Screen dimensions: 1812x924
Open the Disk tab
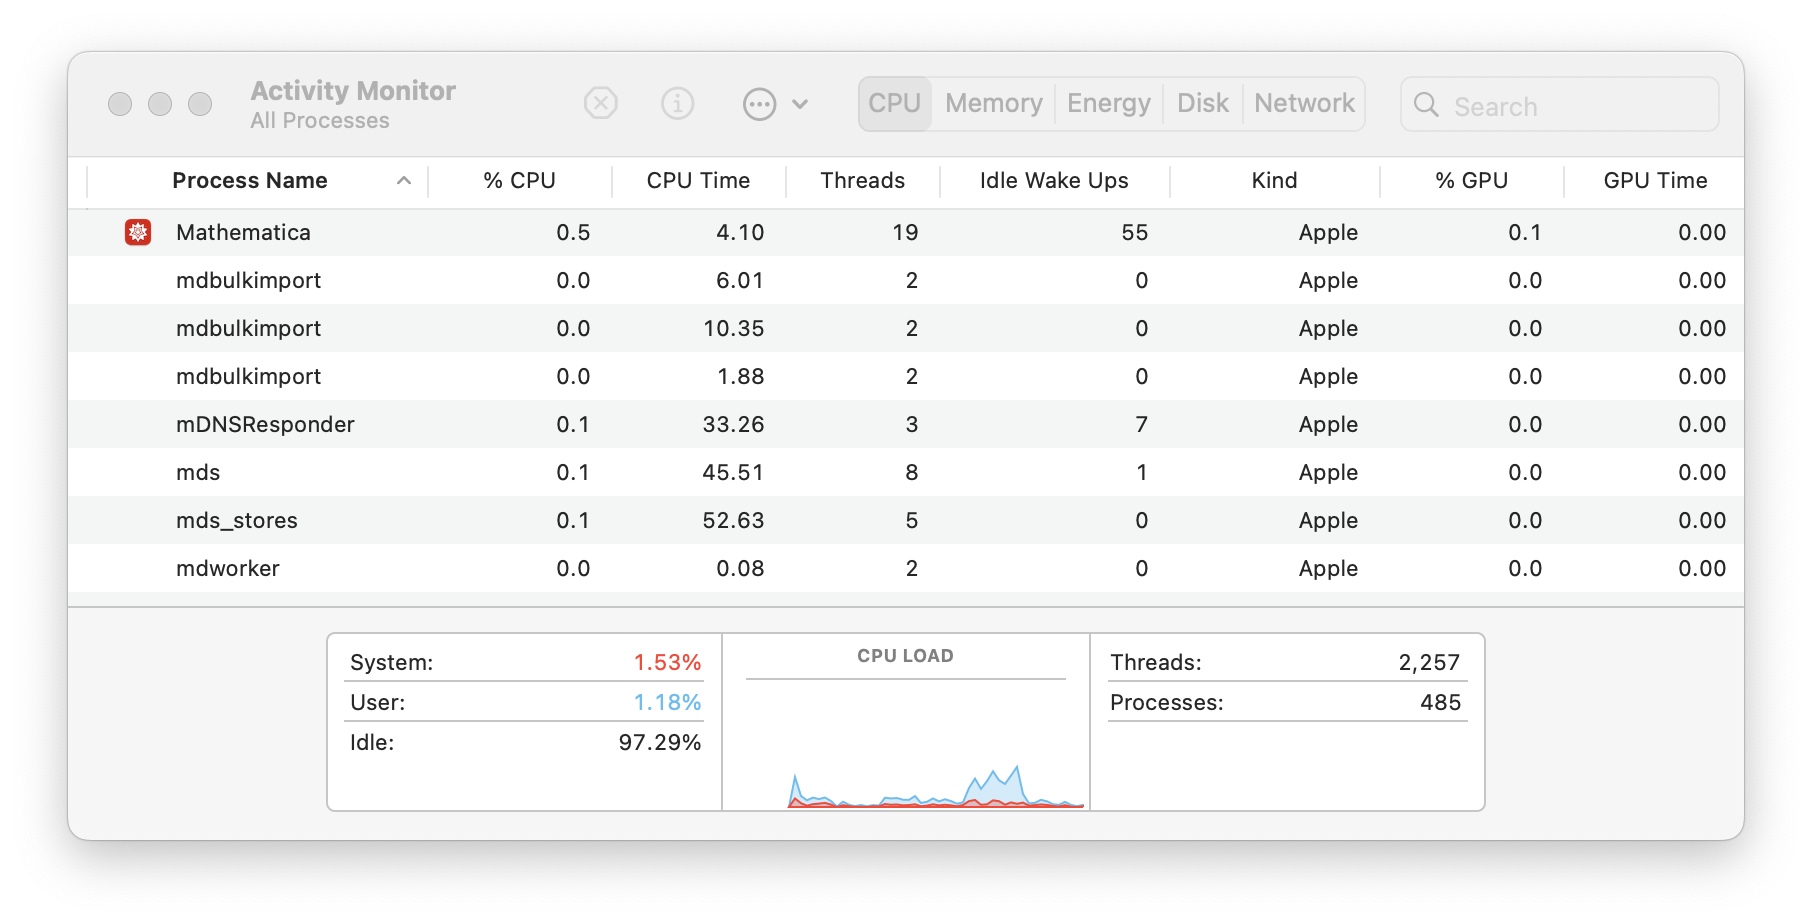point(1202,104)
